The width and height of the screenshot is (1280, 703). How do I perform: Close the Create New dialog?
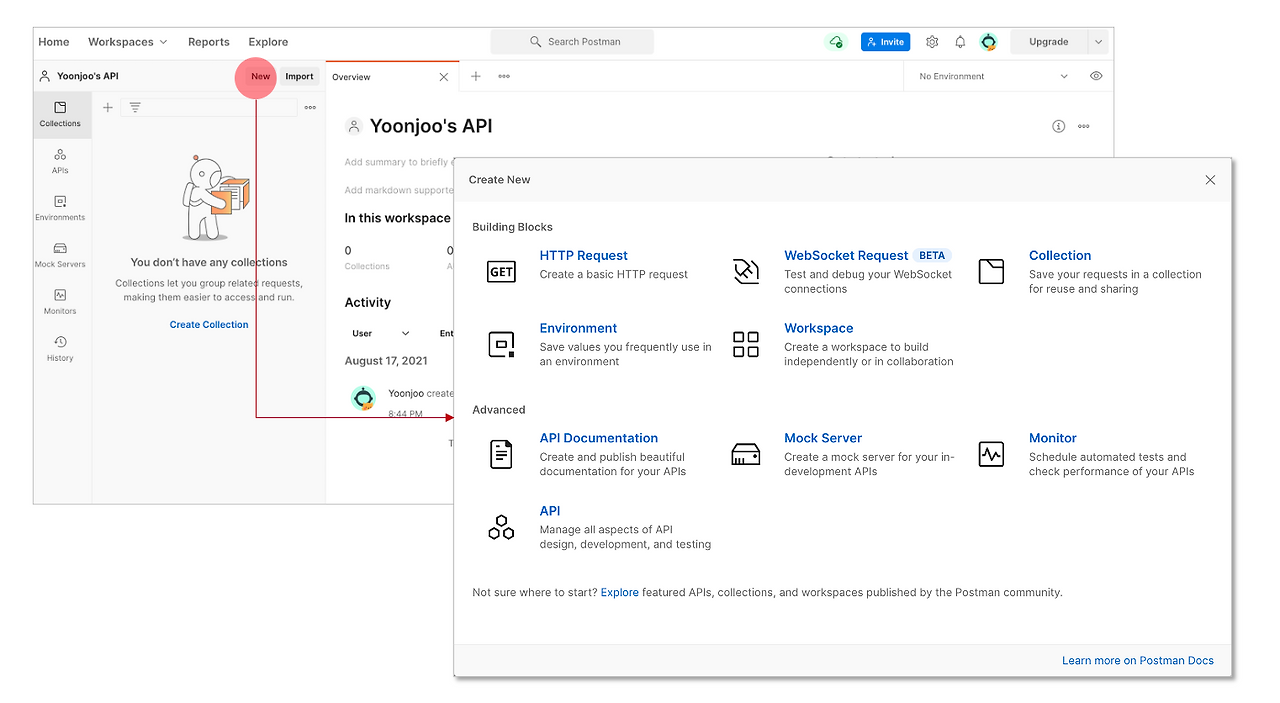tap(1210, 180)
